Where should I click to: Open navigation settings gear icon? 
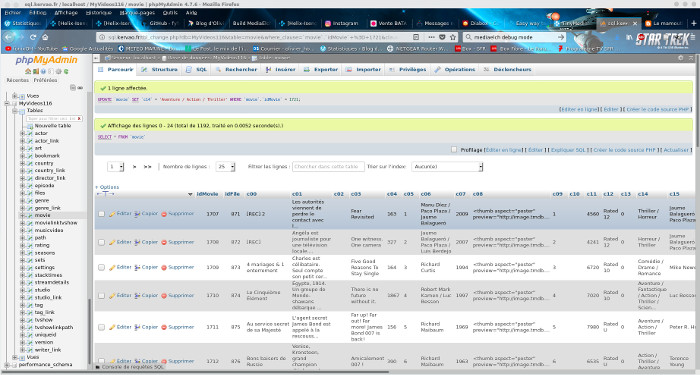pyautogui.click(x=58, y=71)
